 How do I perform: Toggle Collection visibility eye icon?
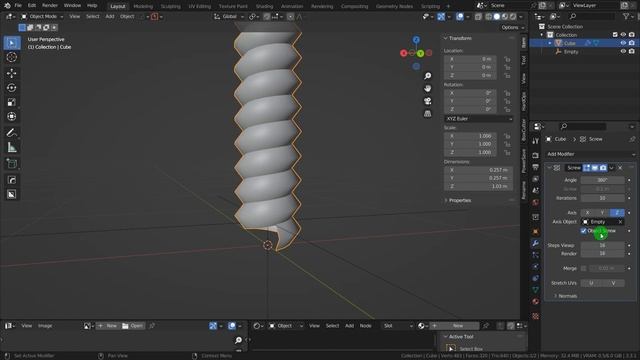pos(623,35)
